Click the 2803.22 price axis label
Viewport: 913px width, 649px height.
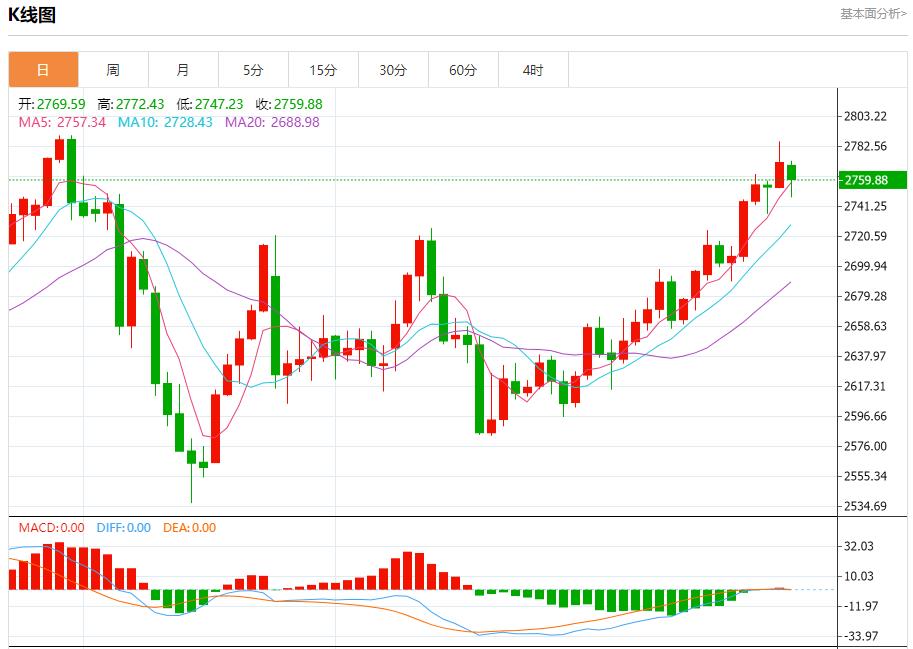point(866,116)
